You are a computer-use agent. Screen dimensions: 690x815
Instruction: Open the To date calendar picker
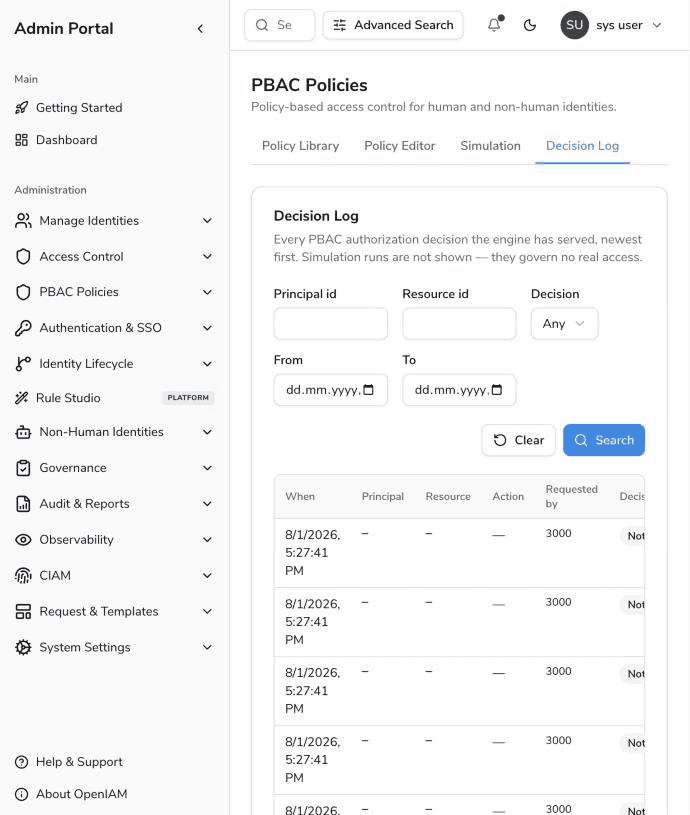(497, 390)
